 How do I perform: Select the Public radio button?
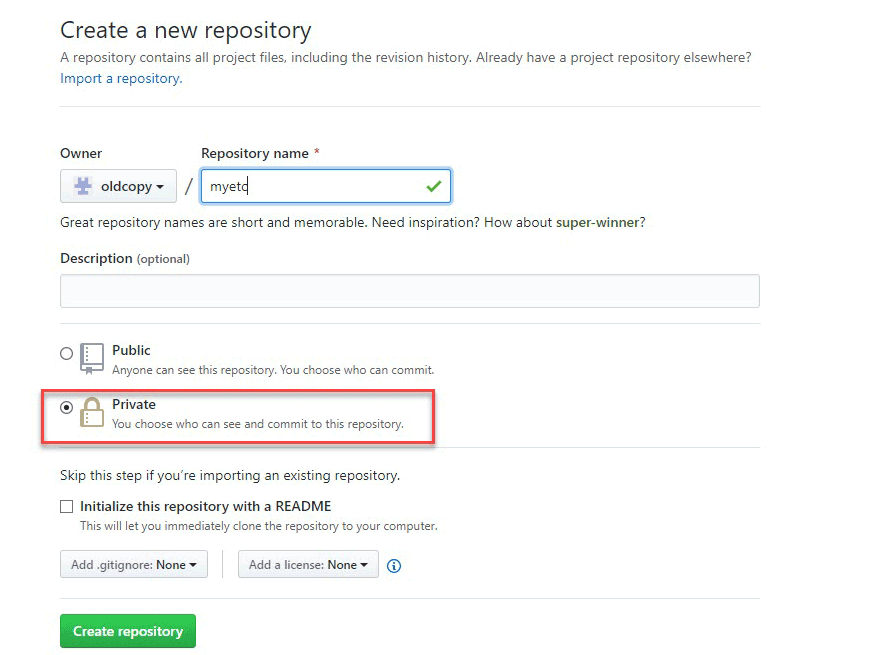click(67, 353)
